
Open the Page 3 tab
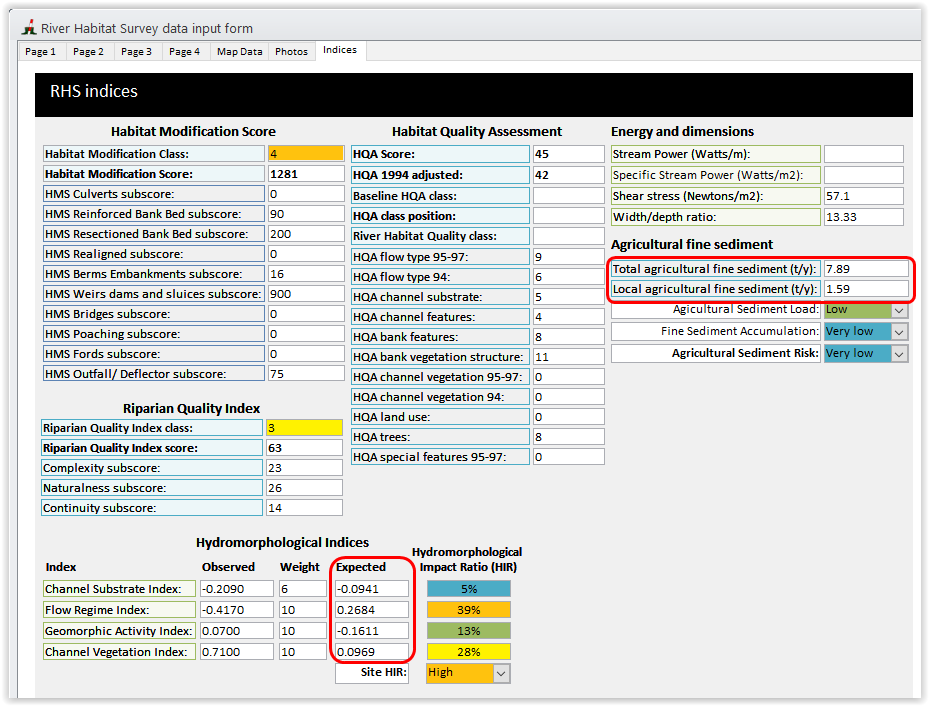[x=136, y=52]
